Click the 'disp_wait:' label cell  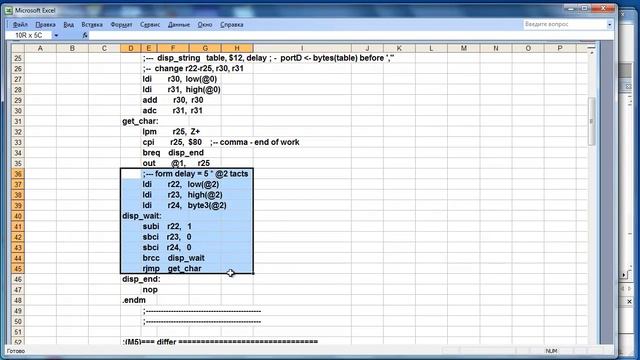click(142, 216)
